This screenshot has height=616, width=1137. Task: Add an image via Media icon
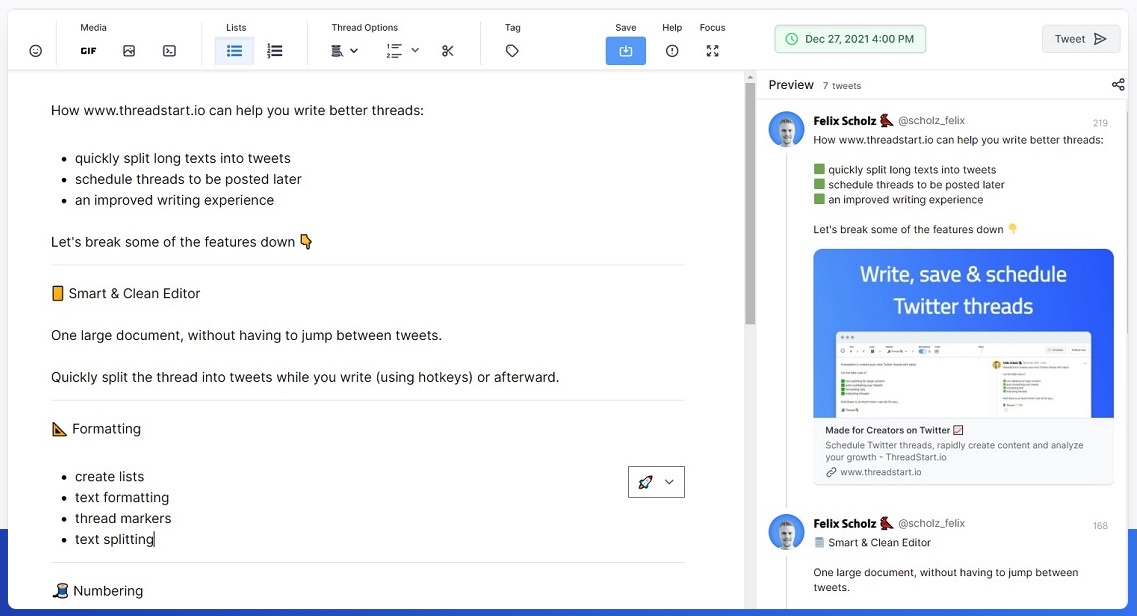[129, 51]
